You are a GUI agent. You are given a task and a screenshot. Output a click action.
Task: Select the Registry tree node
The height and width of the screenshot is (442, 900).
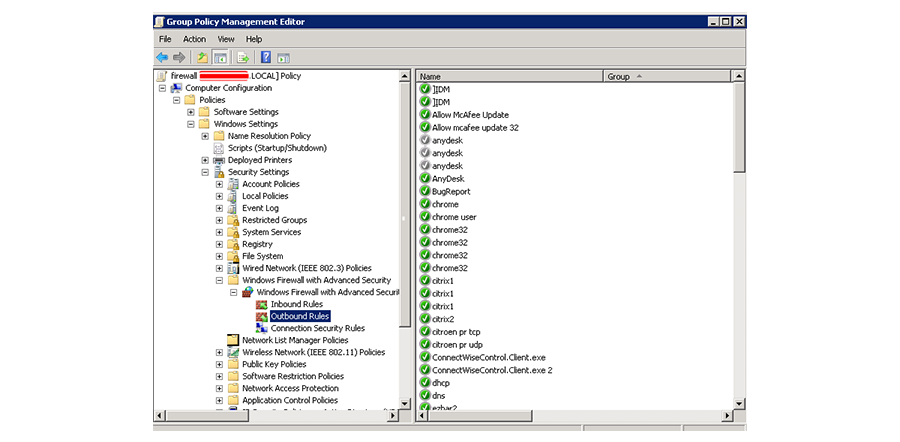pyautogui.click(x=257, y=245)
